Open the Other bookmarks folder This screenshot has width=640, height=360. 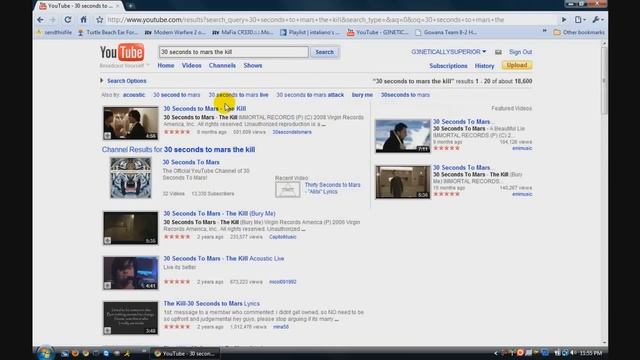point(579,32)
